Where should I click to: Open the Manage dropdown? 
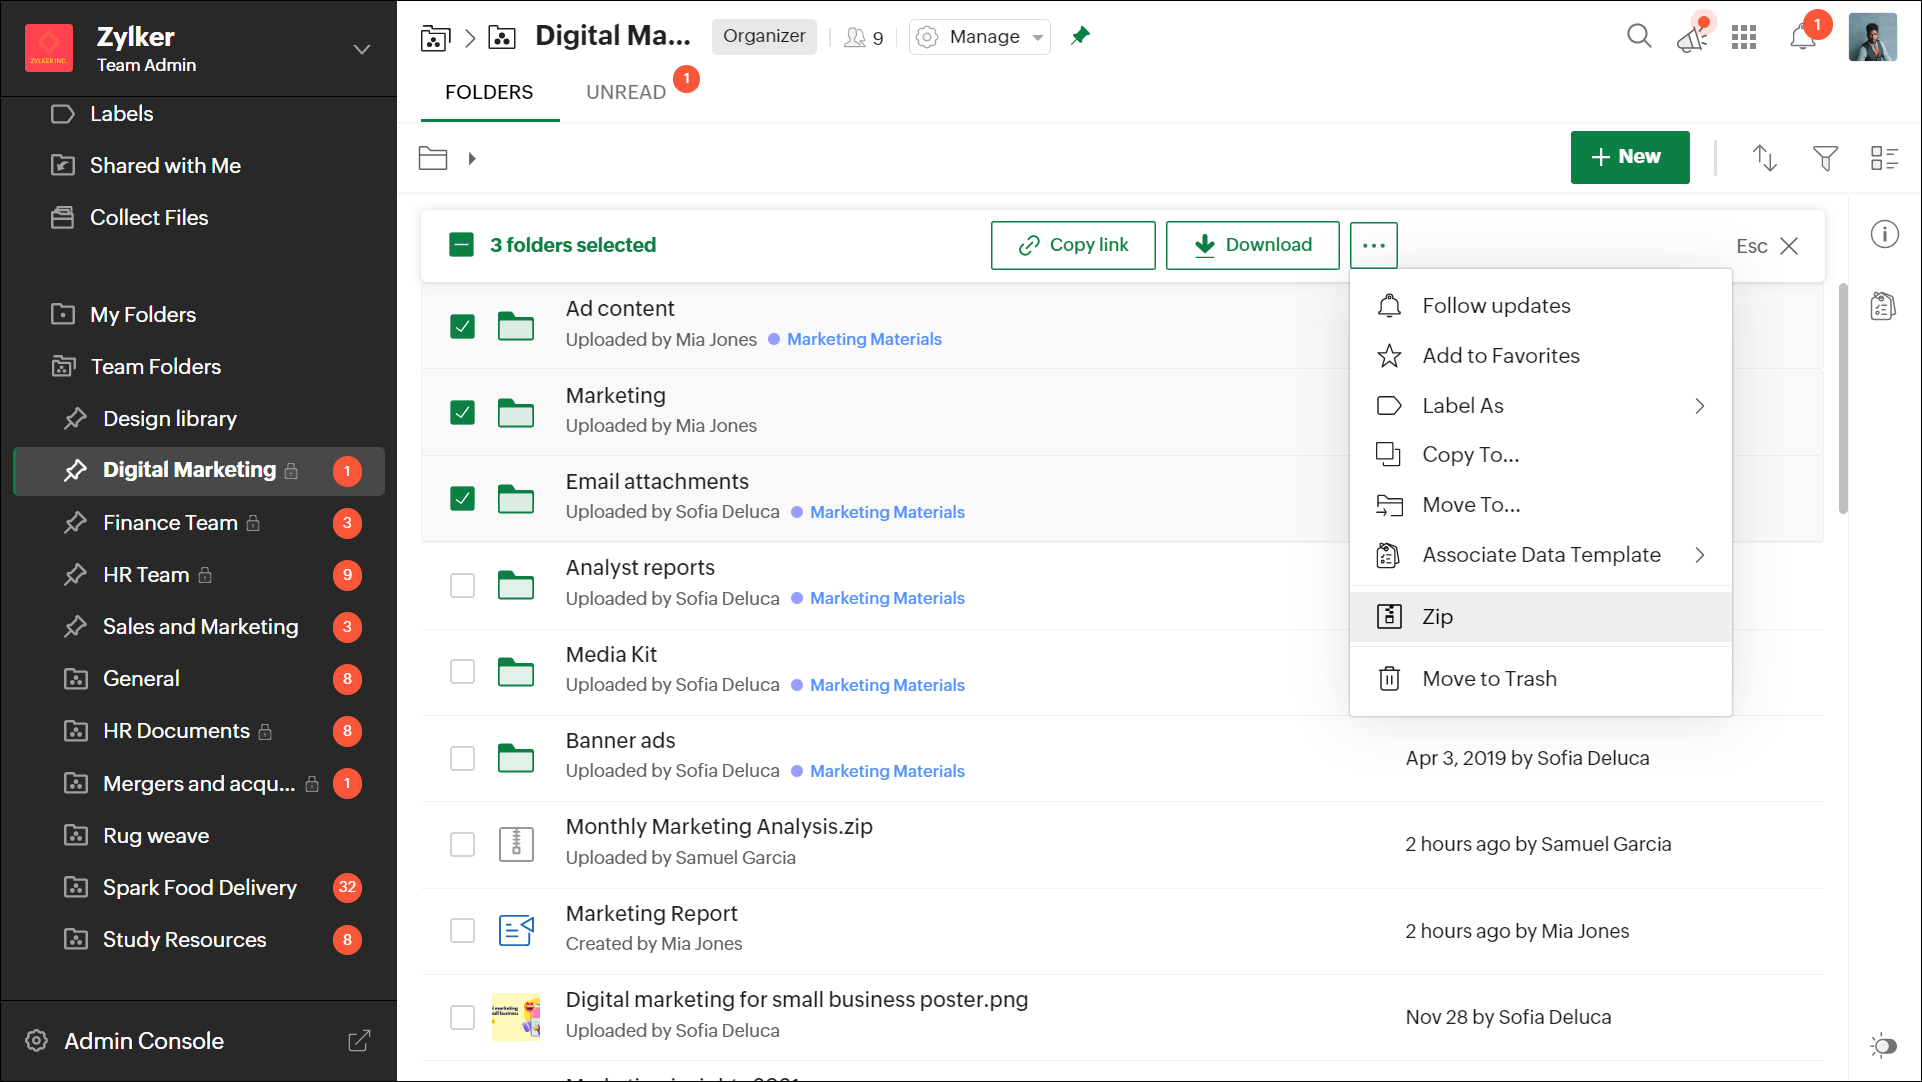pos(980,37)
